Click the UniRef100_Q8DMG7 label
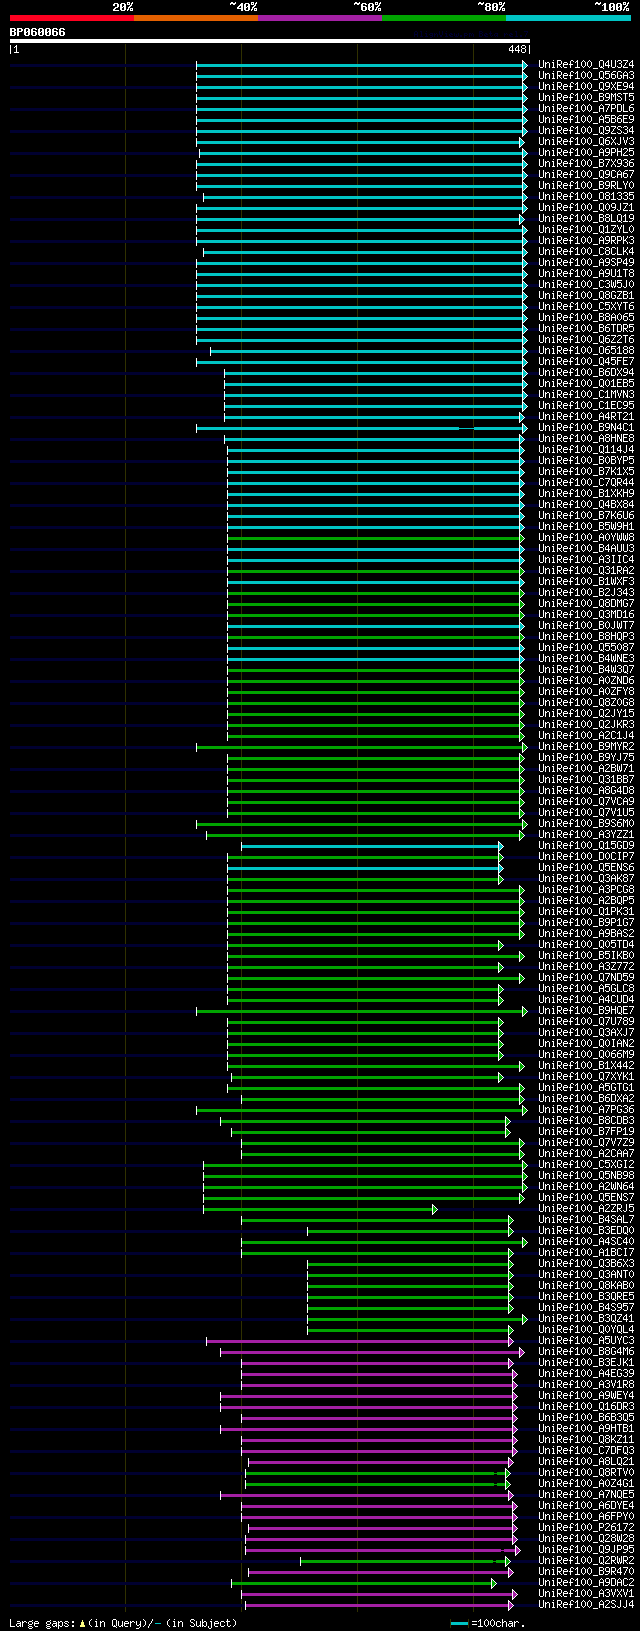This screenshot has width=640, height=1631. pos(586,603)
